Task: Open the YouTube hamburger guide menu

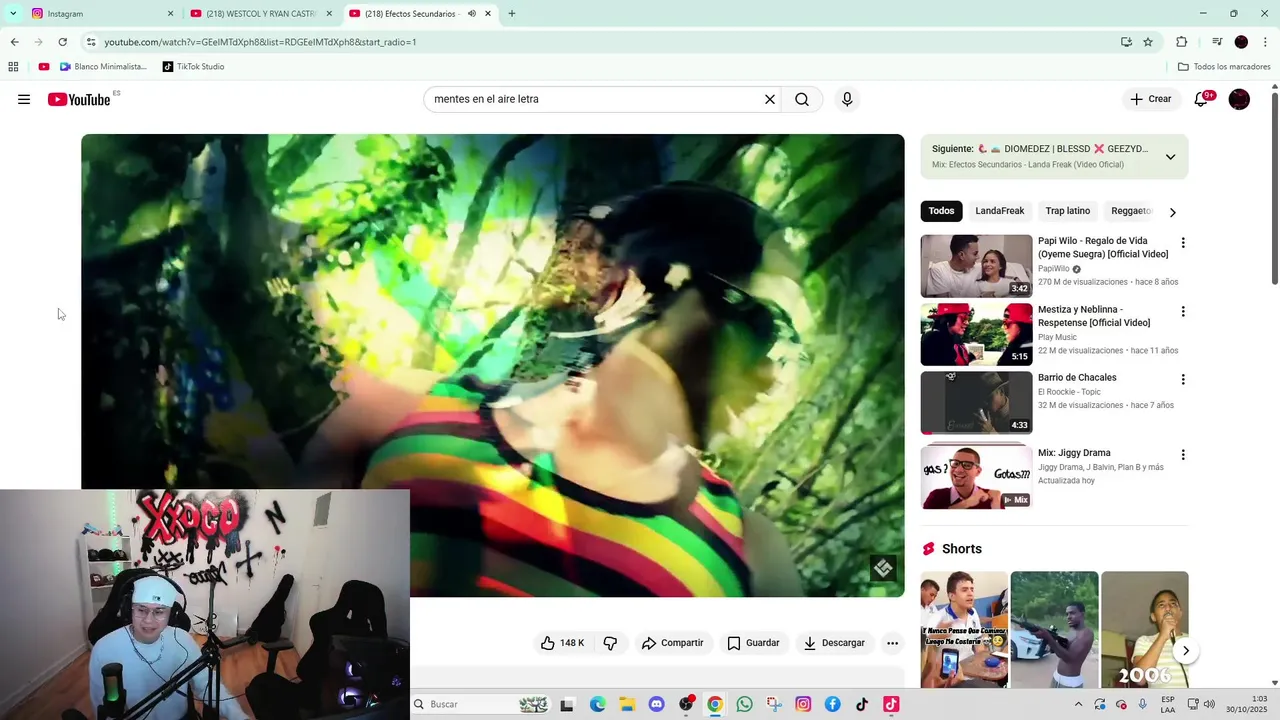Action: (x=24, y=99)
